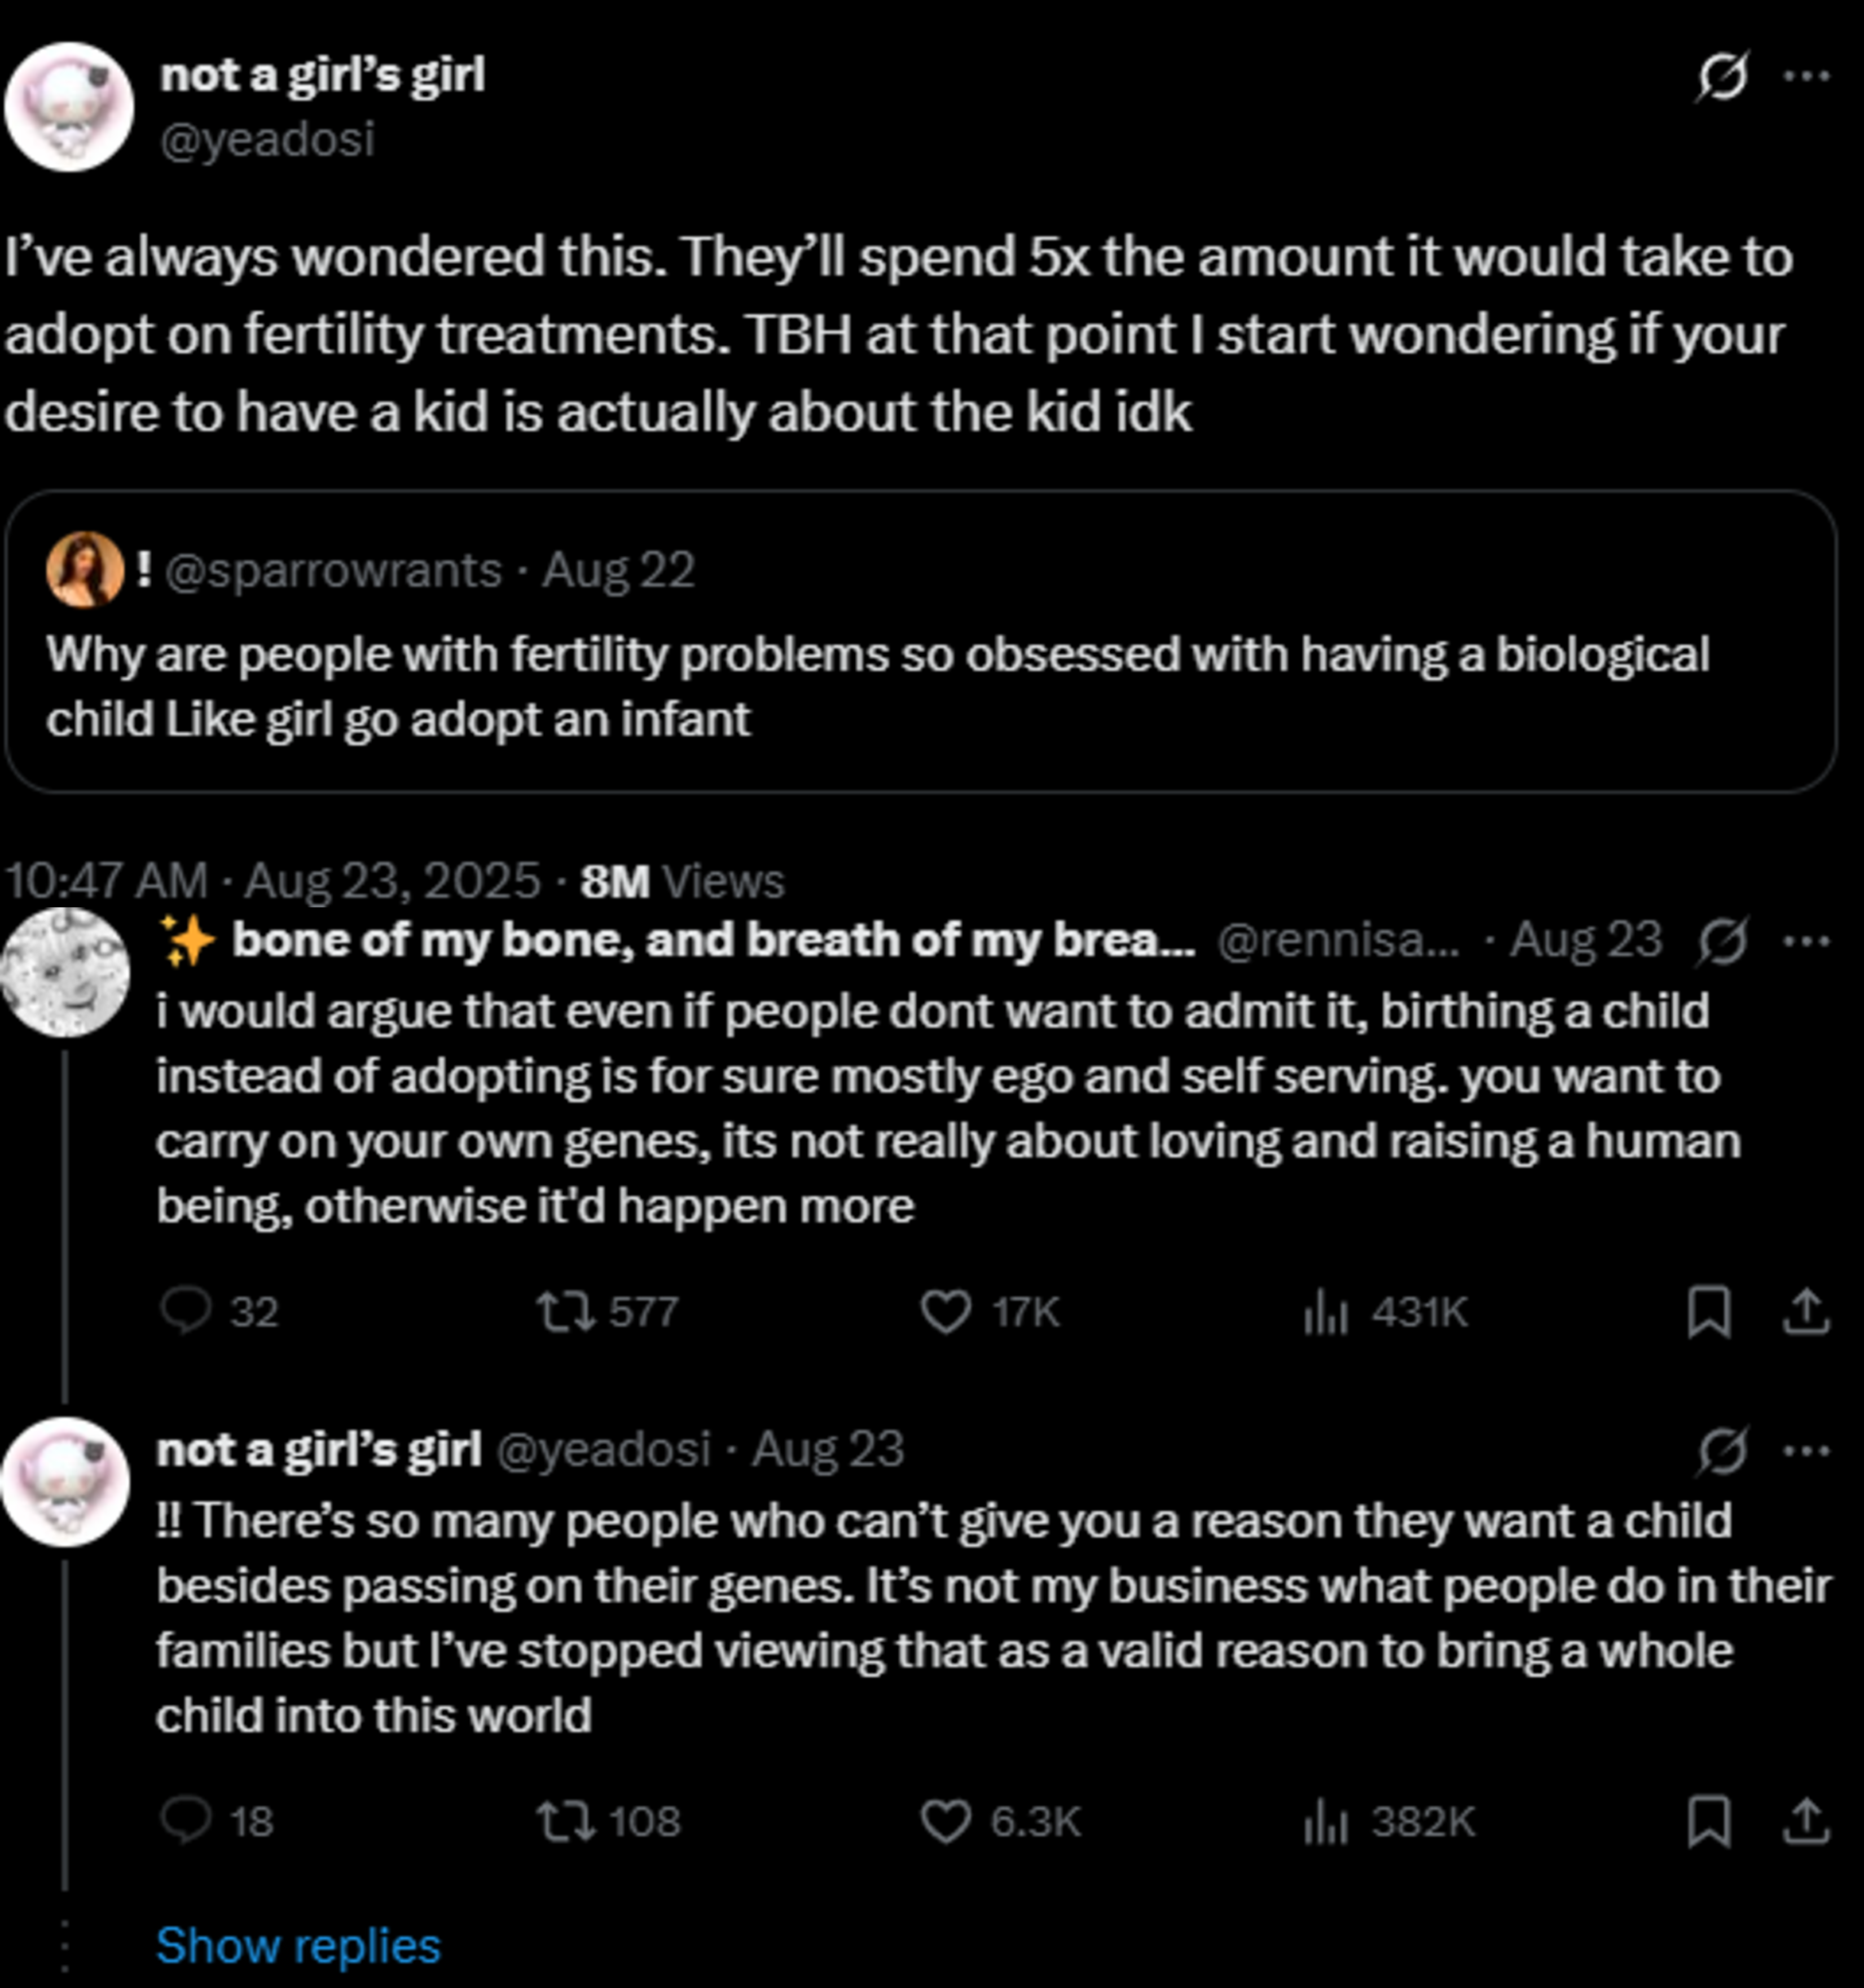Viewport: 1864px width, 1988px height.
Task: Like the reply with 17K likes
Action: [x=945, y=1311]
